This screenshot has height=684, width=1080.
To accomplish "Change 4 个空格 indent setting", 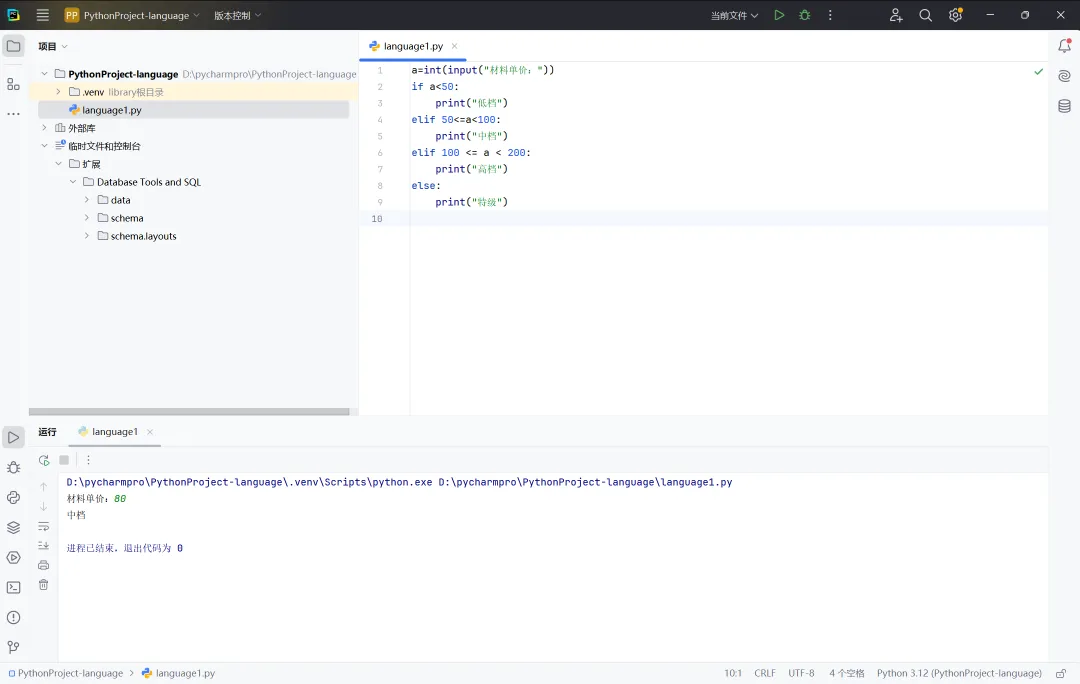I will coord(847,673).
